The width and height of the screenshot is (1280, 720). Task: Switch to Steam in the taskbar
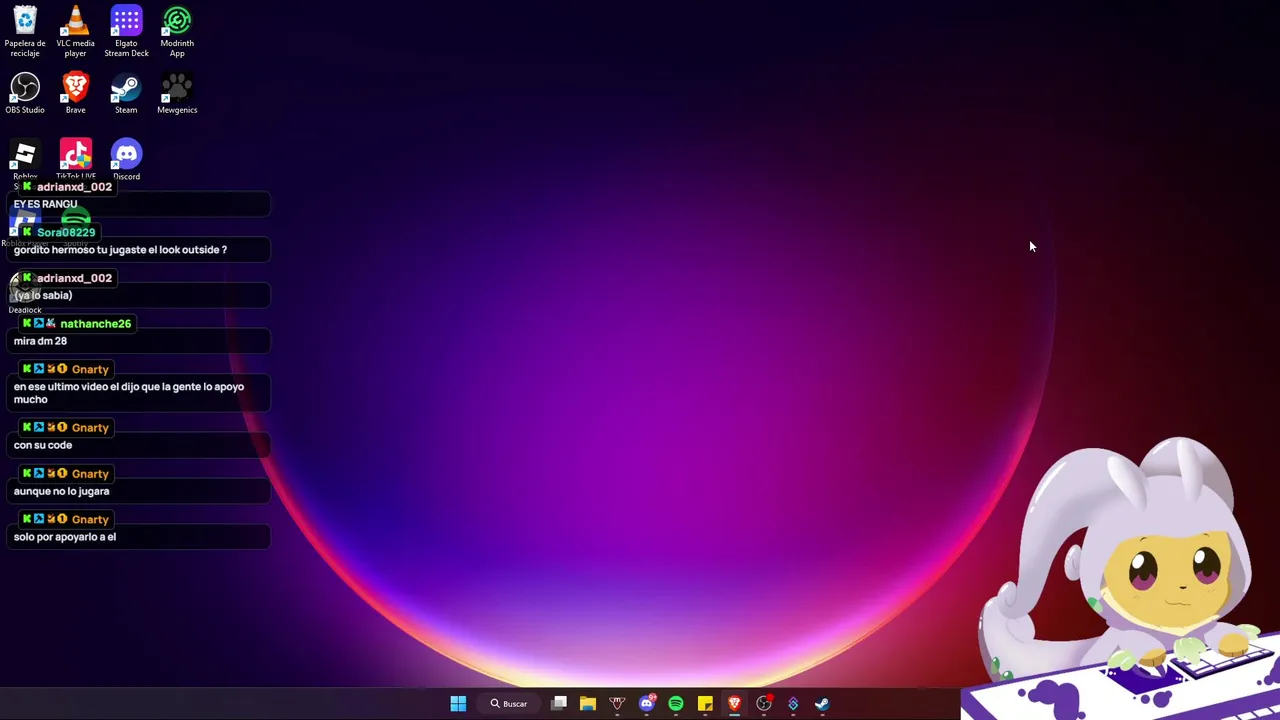tap(822, 704)
